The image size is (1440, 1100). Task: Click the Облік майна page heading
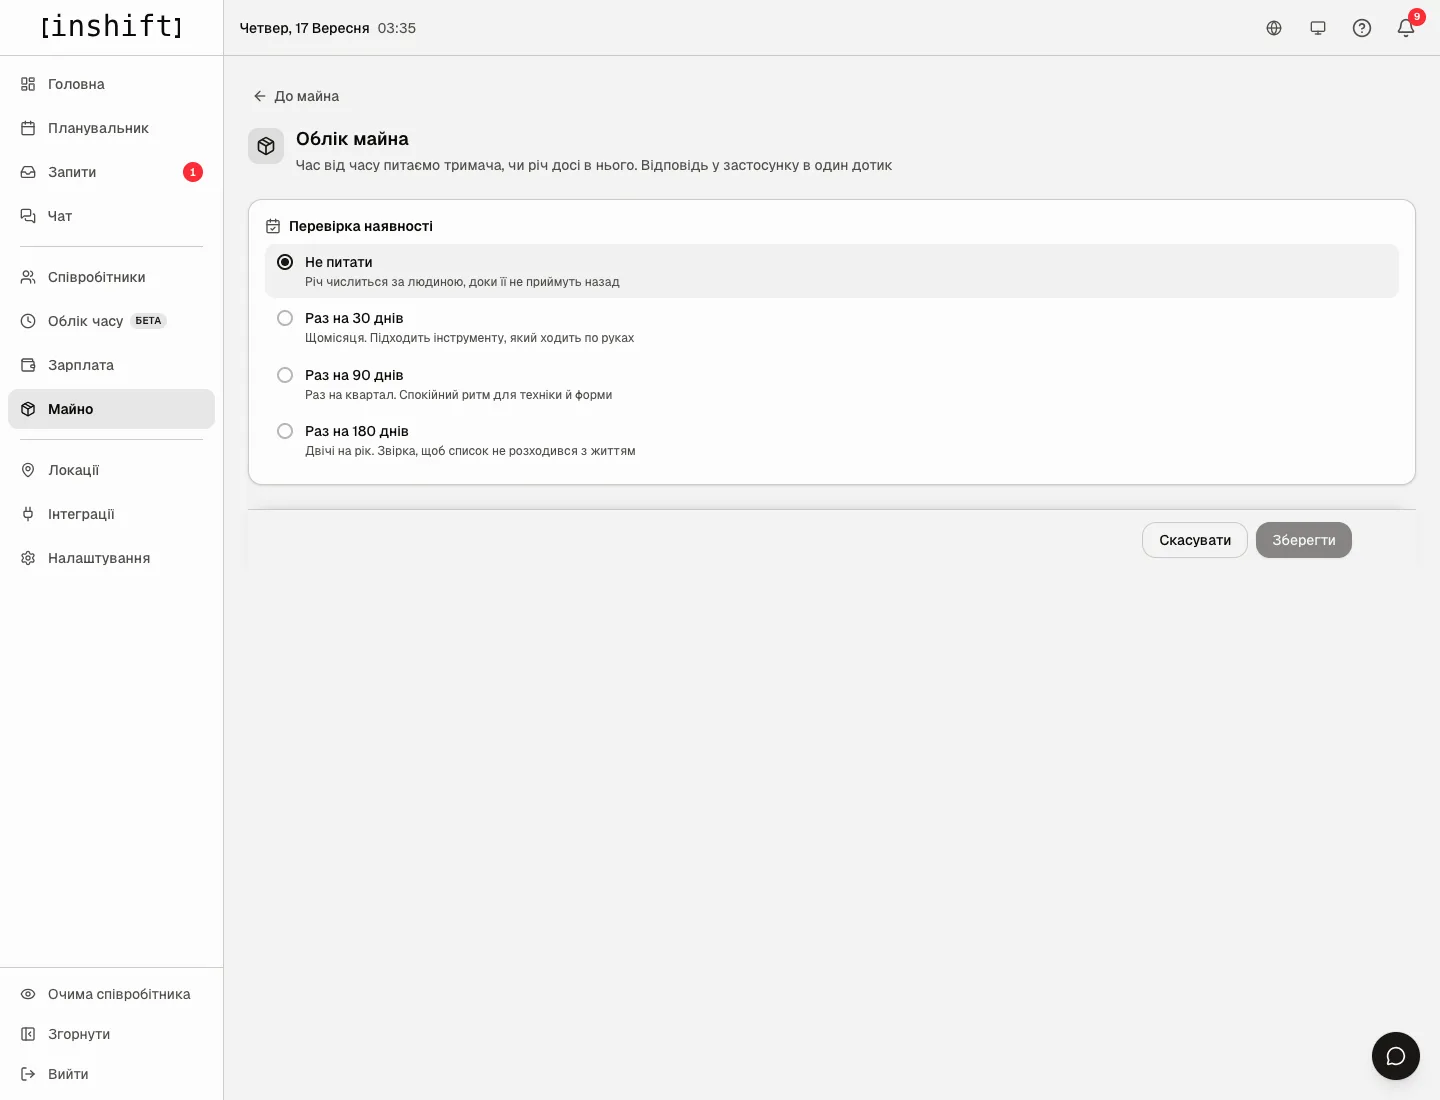[x=352, y=139]
